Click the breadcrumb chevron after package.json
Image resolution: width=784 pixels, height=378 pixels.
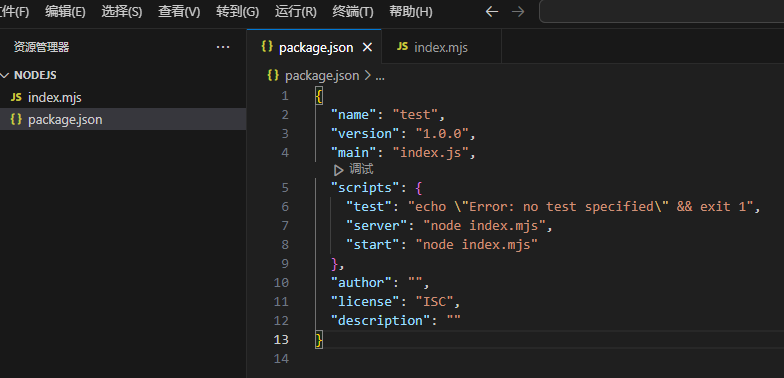[x=368, y=76]
